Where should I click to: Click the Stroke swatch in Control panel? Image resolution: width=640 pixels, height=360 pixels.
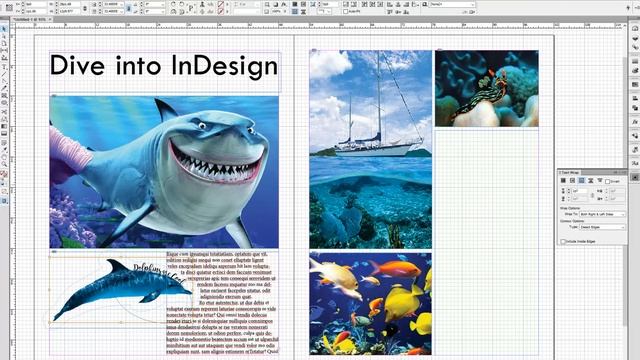(x=220, y=11)
